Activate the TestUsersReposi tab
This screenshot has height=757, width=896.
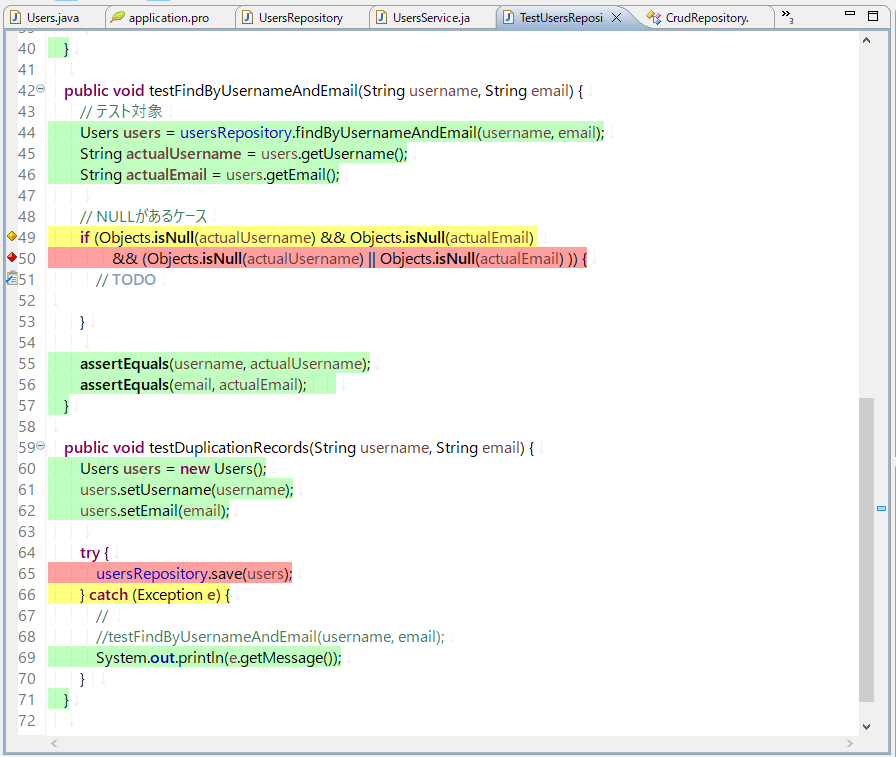(561, 18)
